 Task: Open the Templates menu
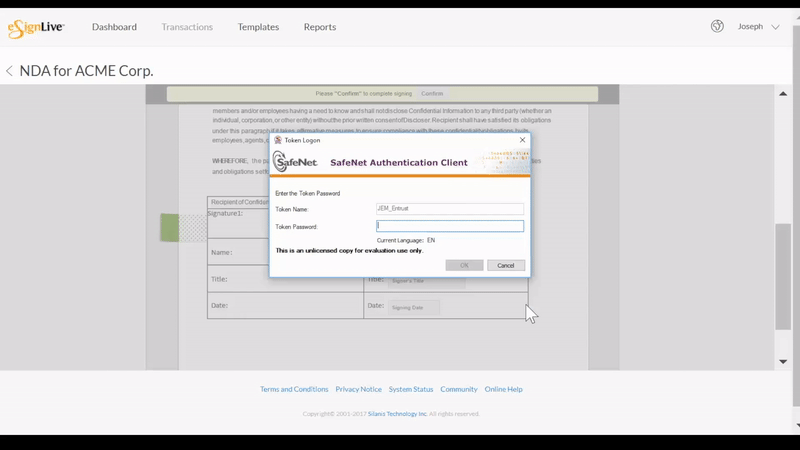(258, 27)
